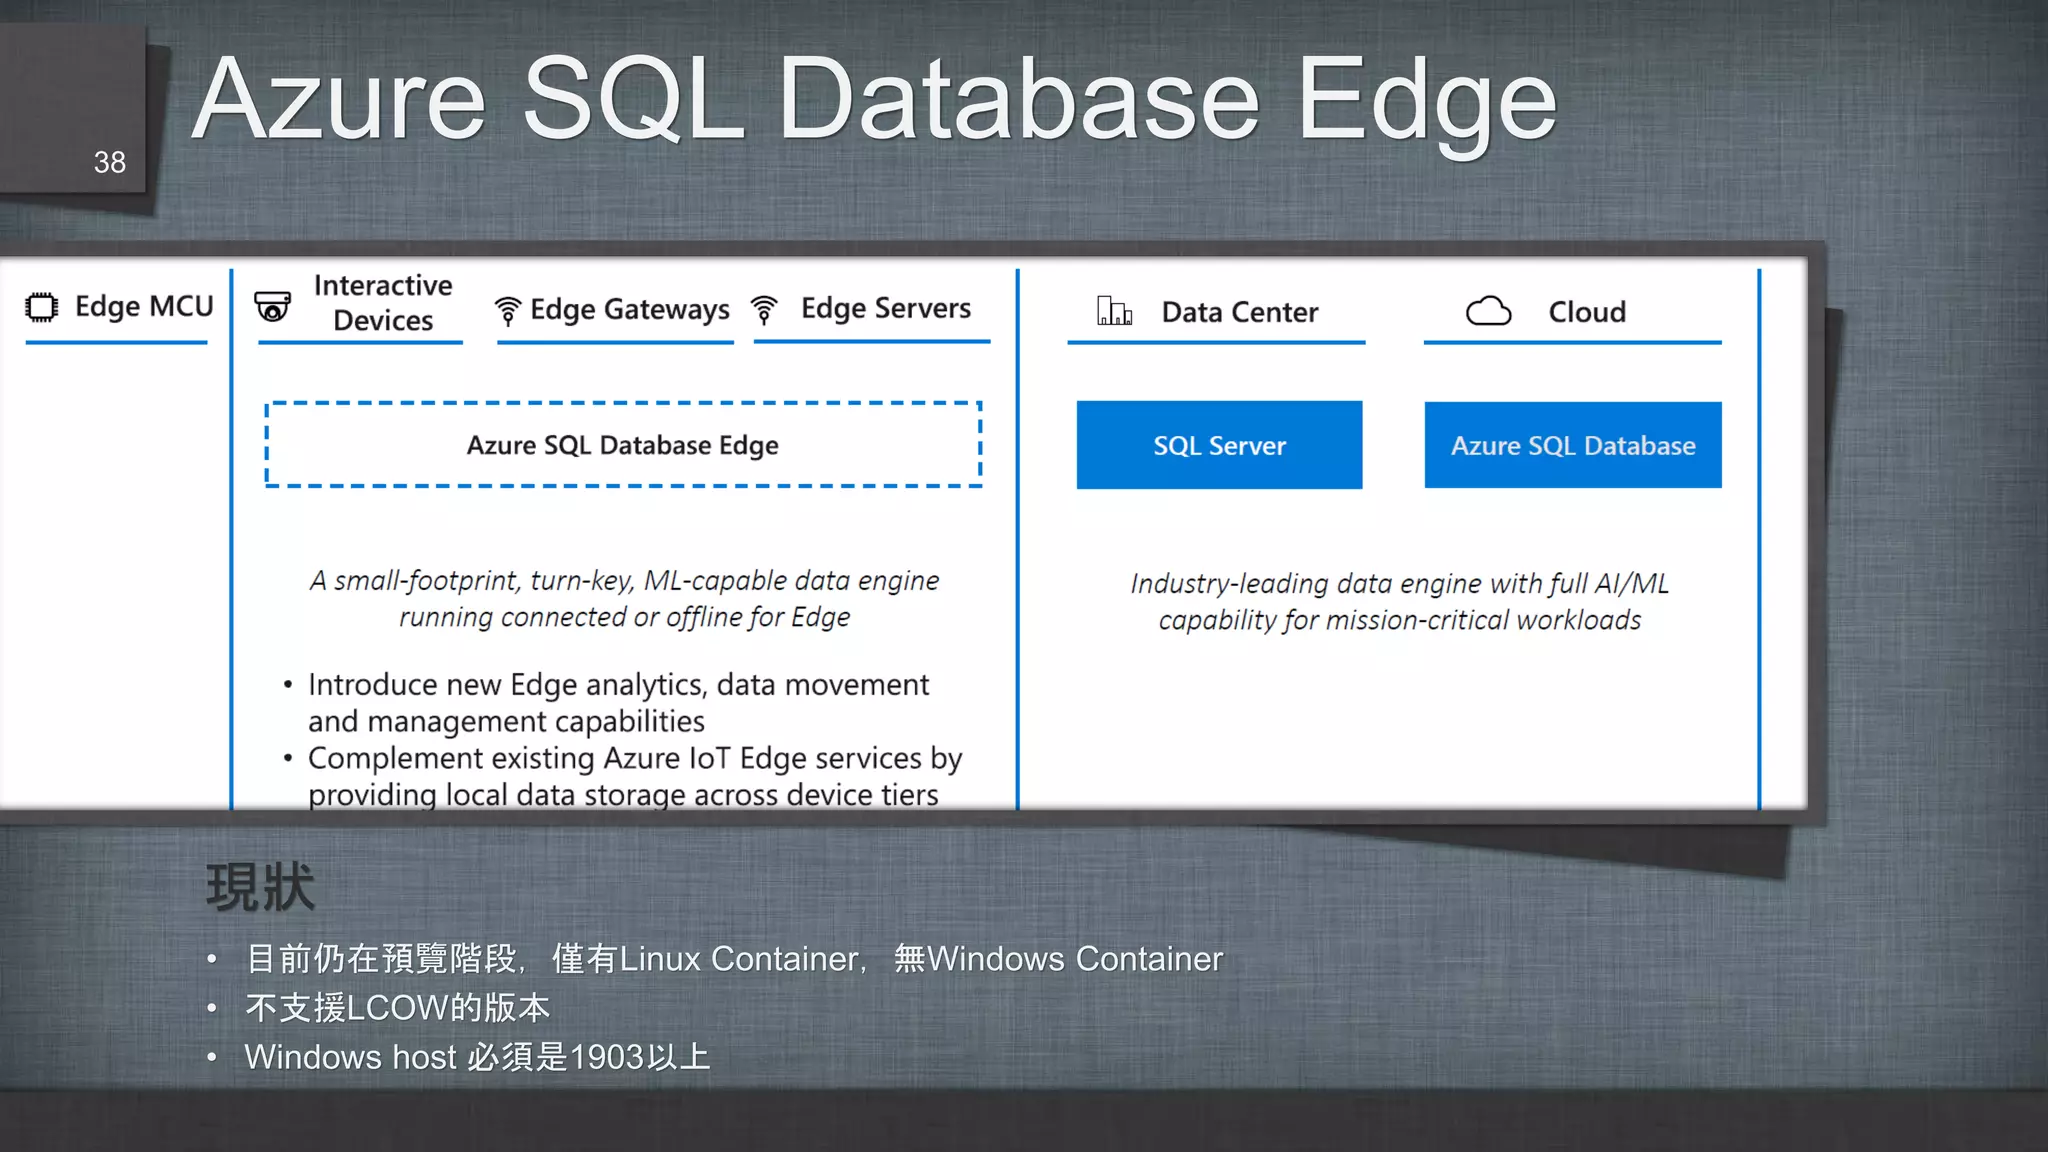Screen dimensions: 2048x1152
Task: Click 'providing local data storage across device tiers' line
Action: (623, 794)
